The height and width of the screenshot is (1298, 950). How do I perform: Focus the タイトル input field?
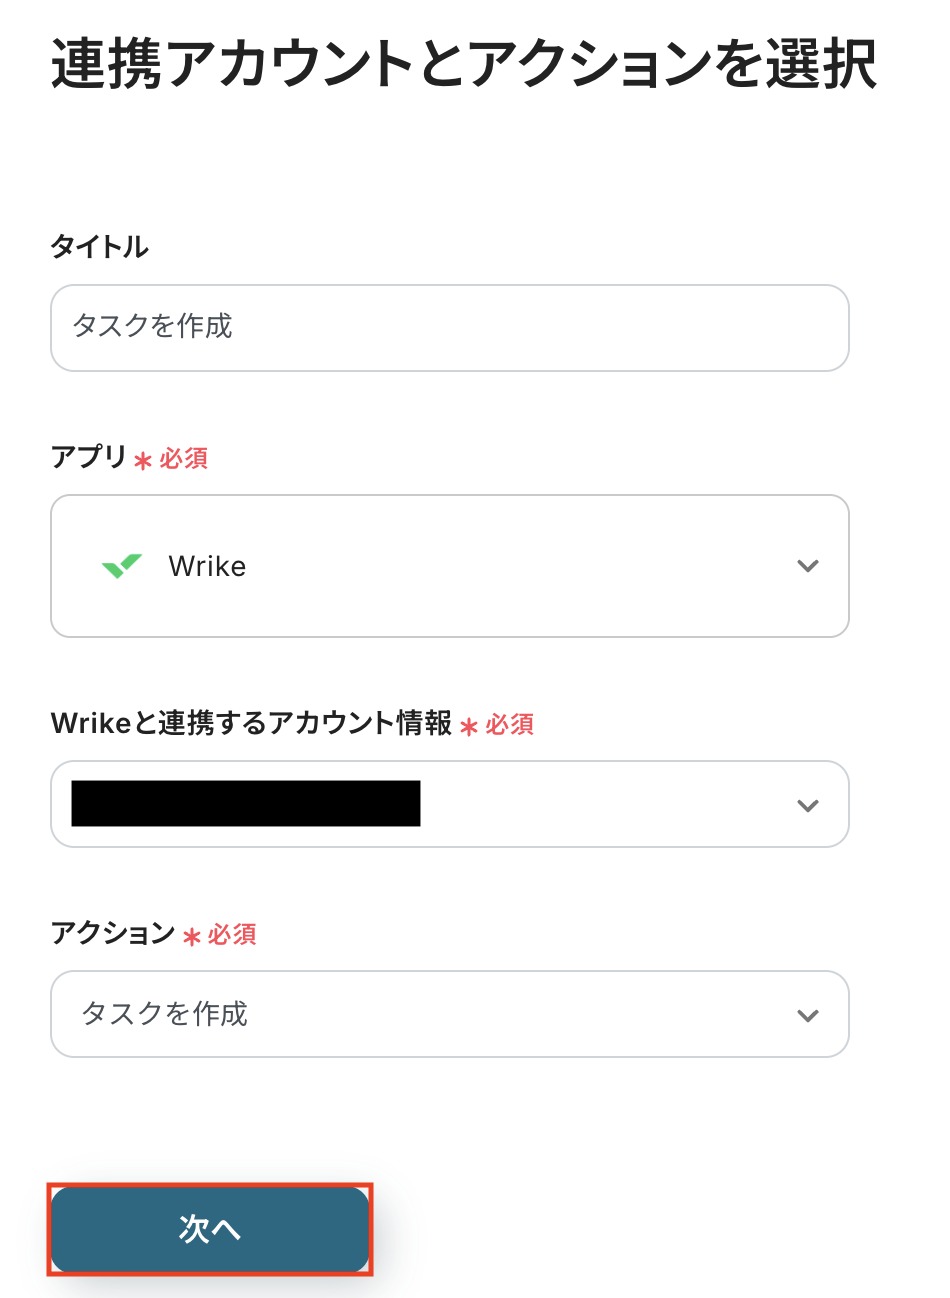[x=450, y=328]
